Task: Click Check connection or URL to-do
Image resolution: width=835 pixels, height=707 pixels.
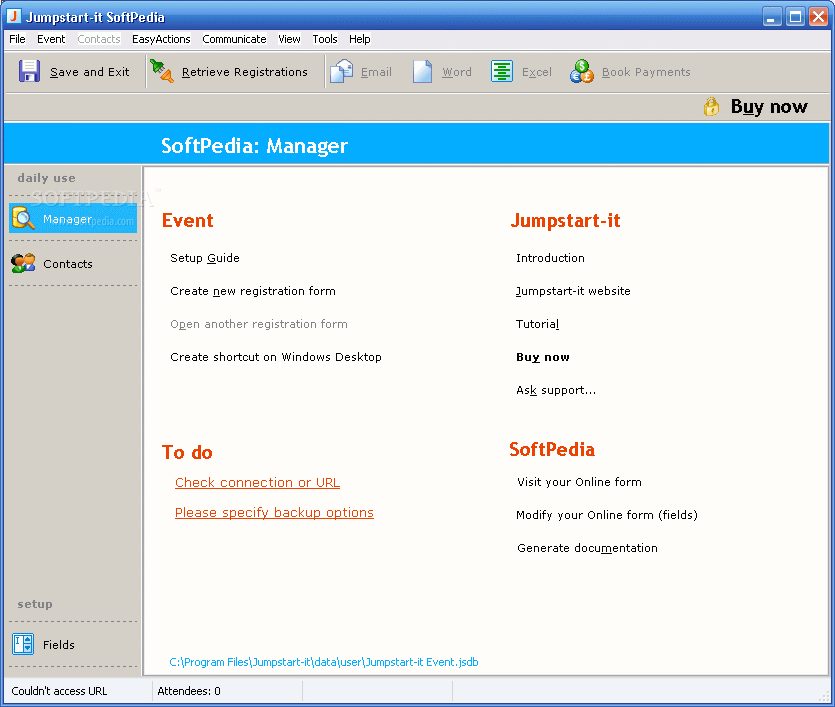Action: click(x=257, y=482)
